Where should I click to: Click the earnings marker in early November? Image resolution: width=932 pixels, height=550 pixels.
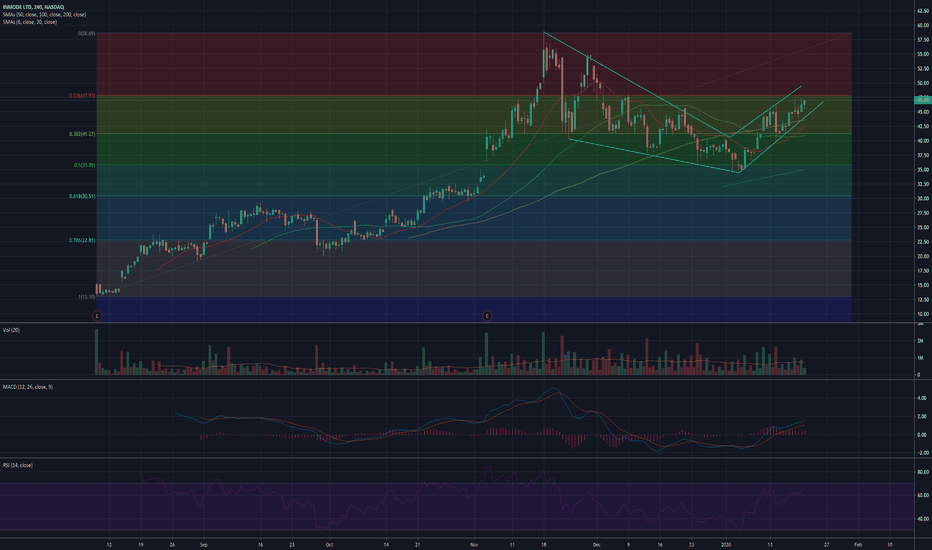click(x=487, y=316)
